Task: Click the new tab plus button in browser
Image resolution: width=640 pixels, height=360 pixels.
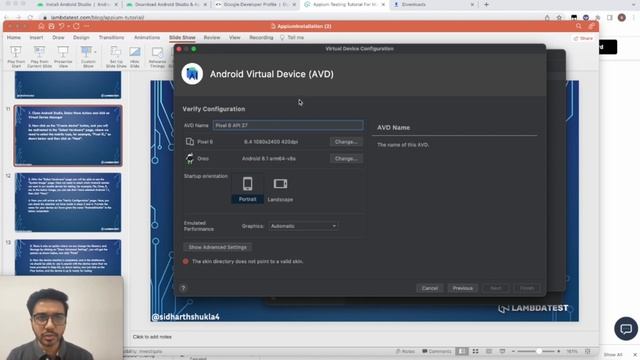Action: point(486,4)
